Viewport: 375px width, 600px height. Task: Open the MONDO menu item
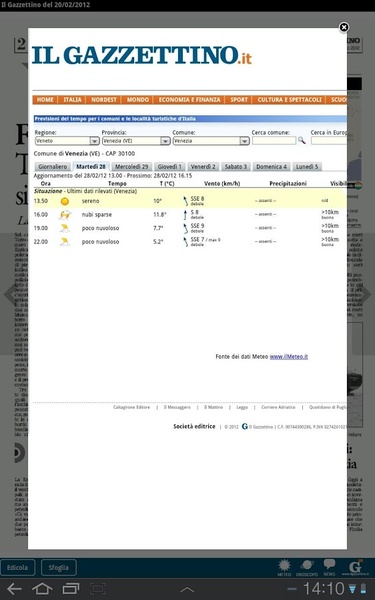138,99
